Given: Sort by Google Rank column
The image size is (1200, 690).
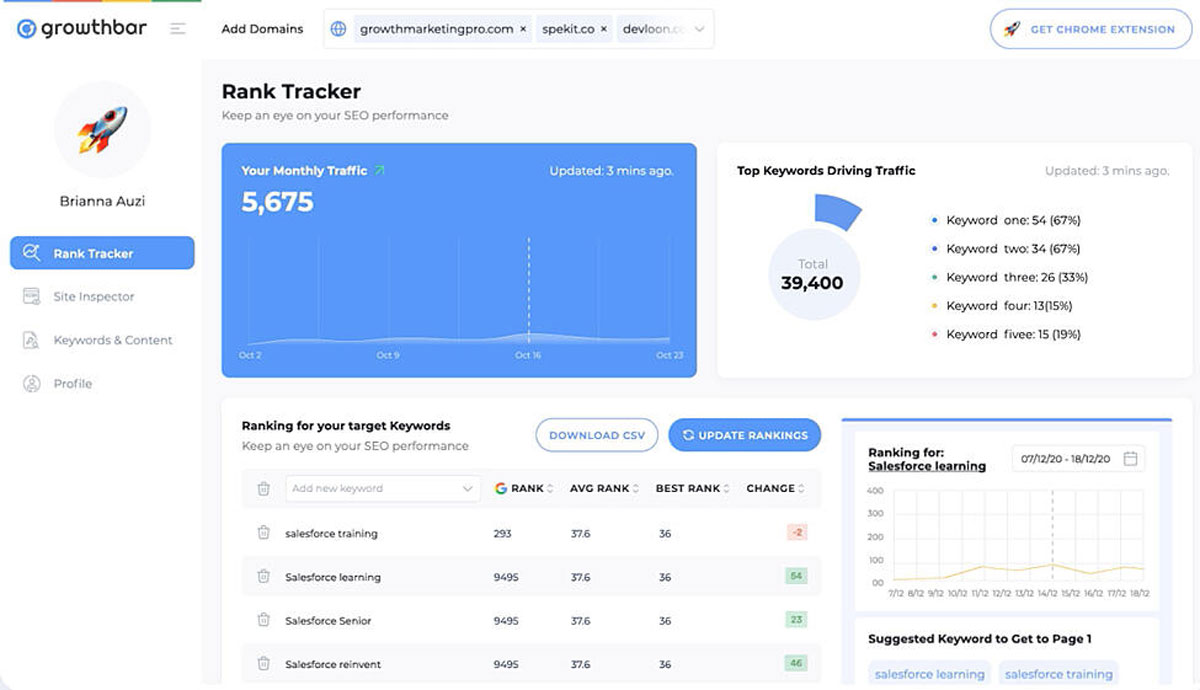Looking at the screenshot, I should point(524,489).
